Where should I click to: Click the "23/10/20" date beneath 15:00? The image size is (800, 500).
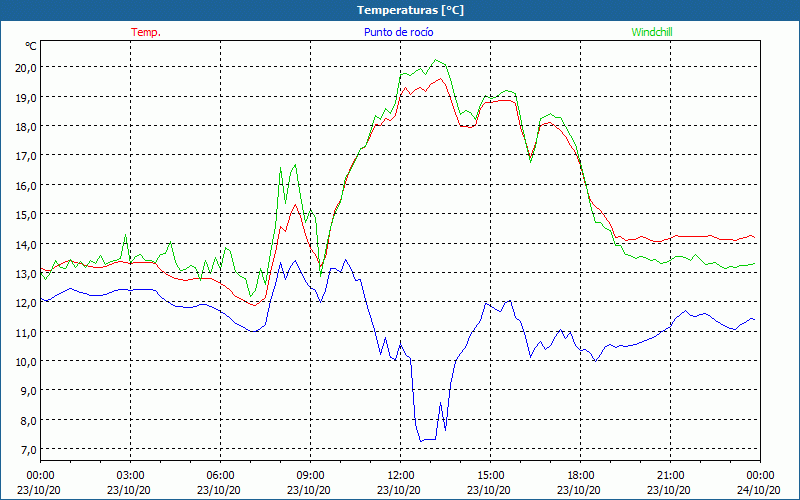tap(489, 490)
